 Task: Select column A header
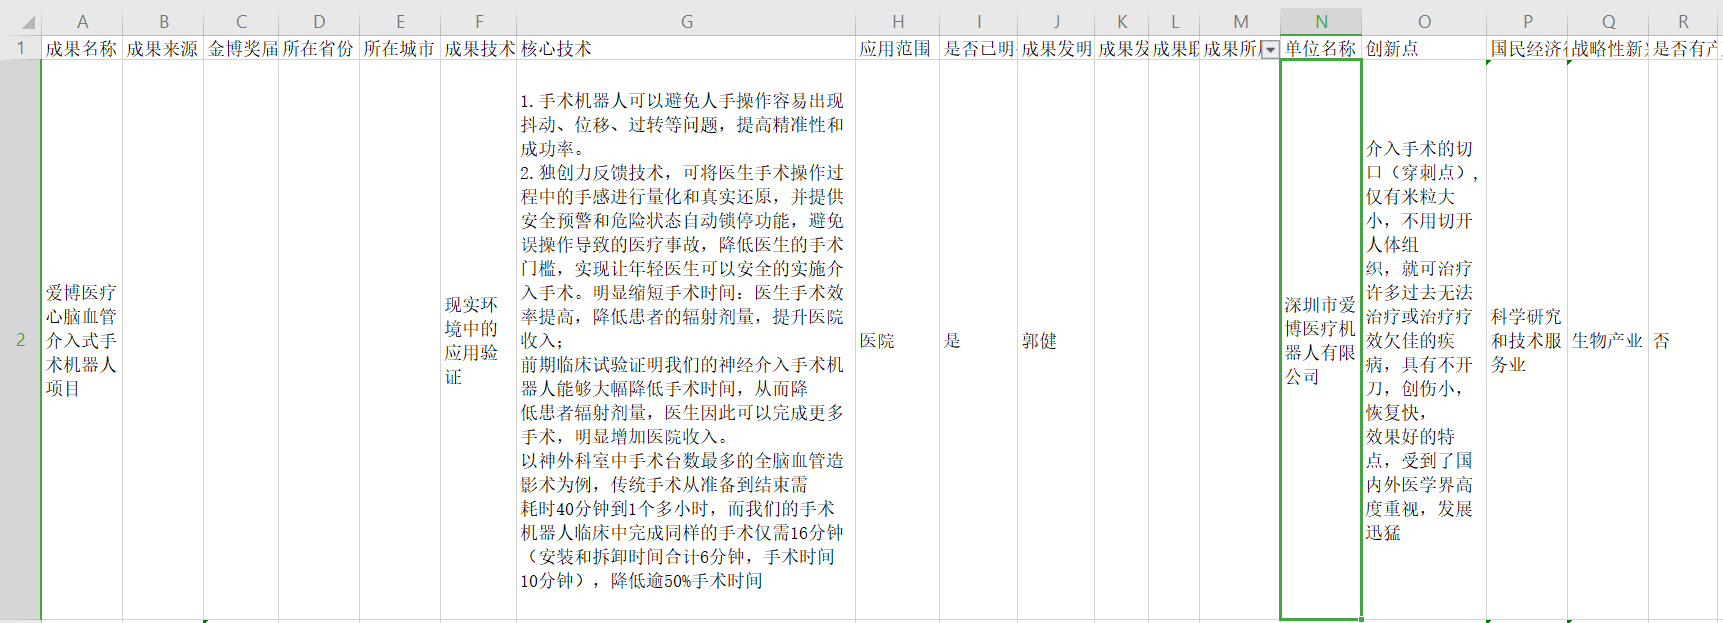tap(82, 22)
